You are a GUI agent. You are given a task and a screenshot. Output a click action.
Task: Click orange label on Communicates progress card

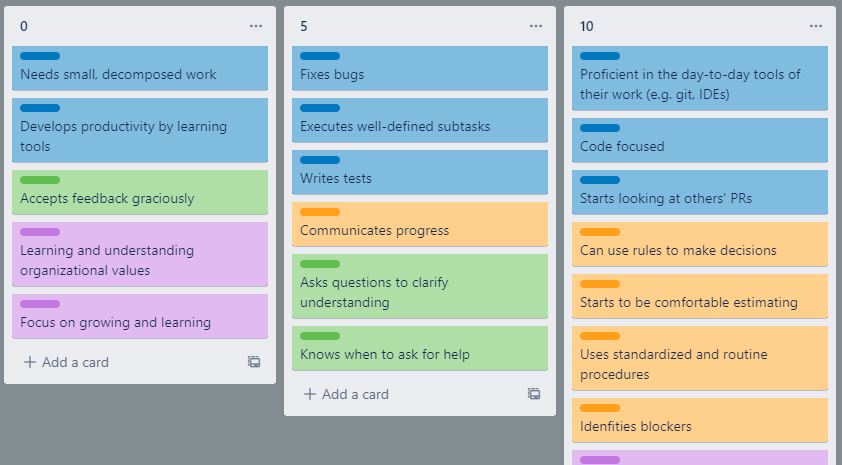(320, 212)
